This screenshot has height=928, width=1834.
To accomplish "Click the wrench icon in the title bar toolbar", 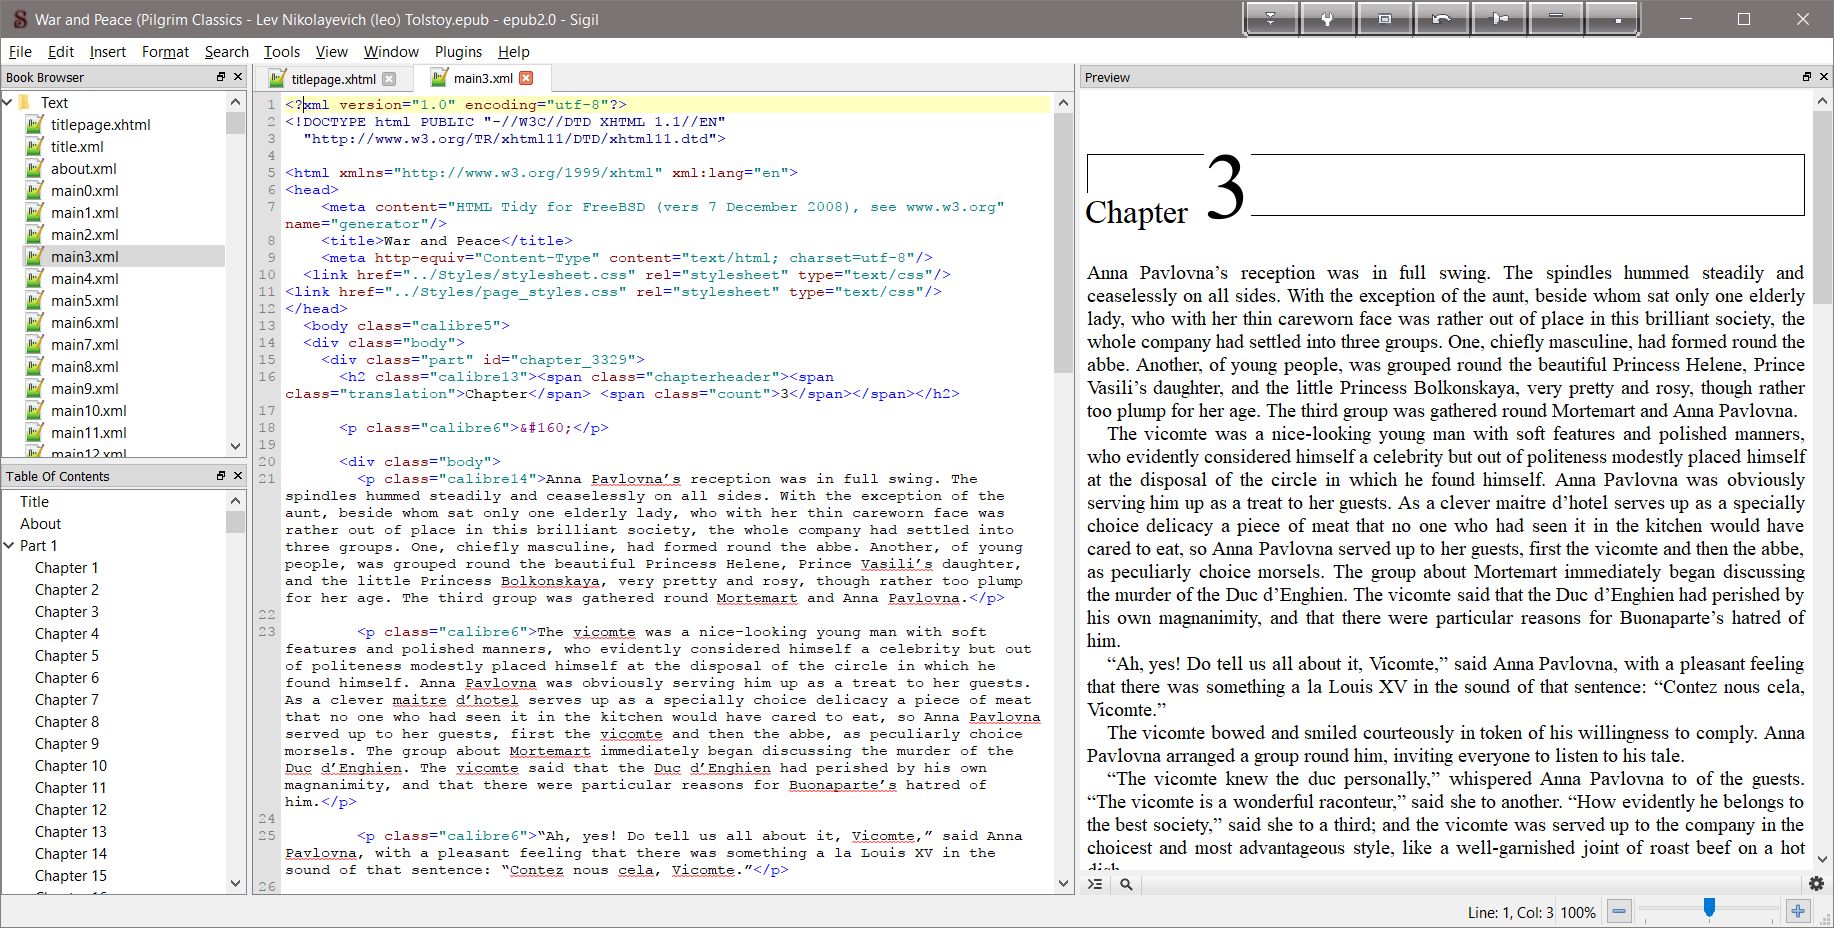I will click(x=1327, y=19).
